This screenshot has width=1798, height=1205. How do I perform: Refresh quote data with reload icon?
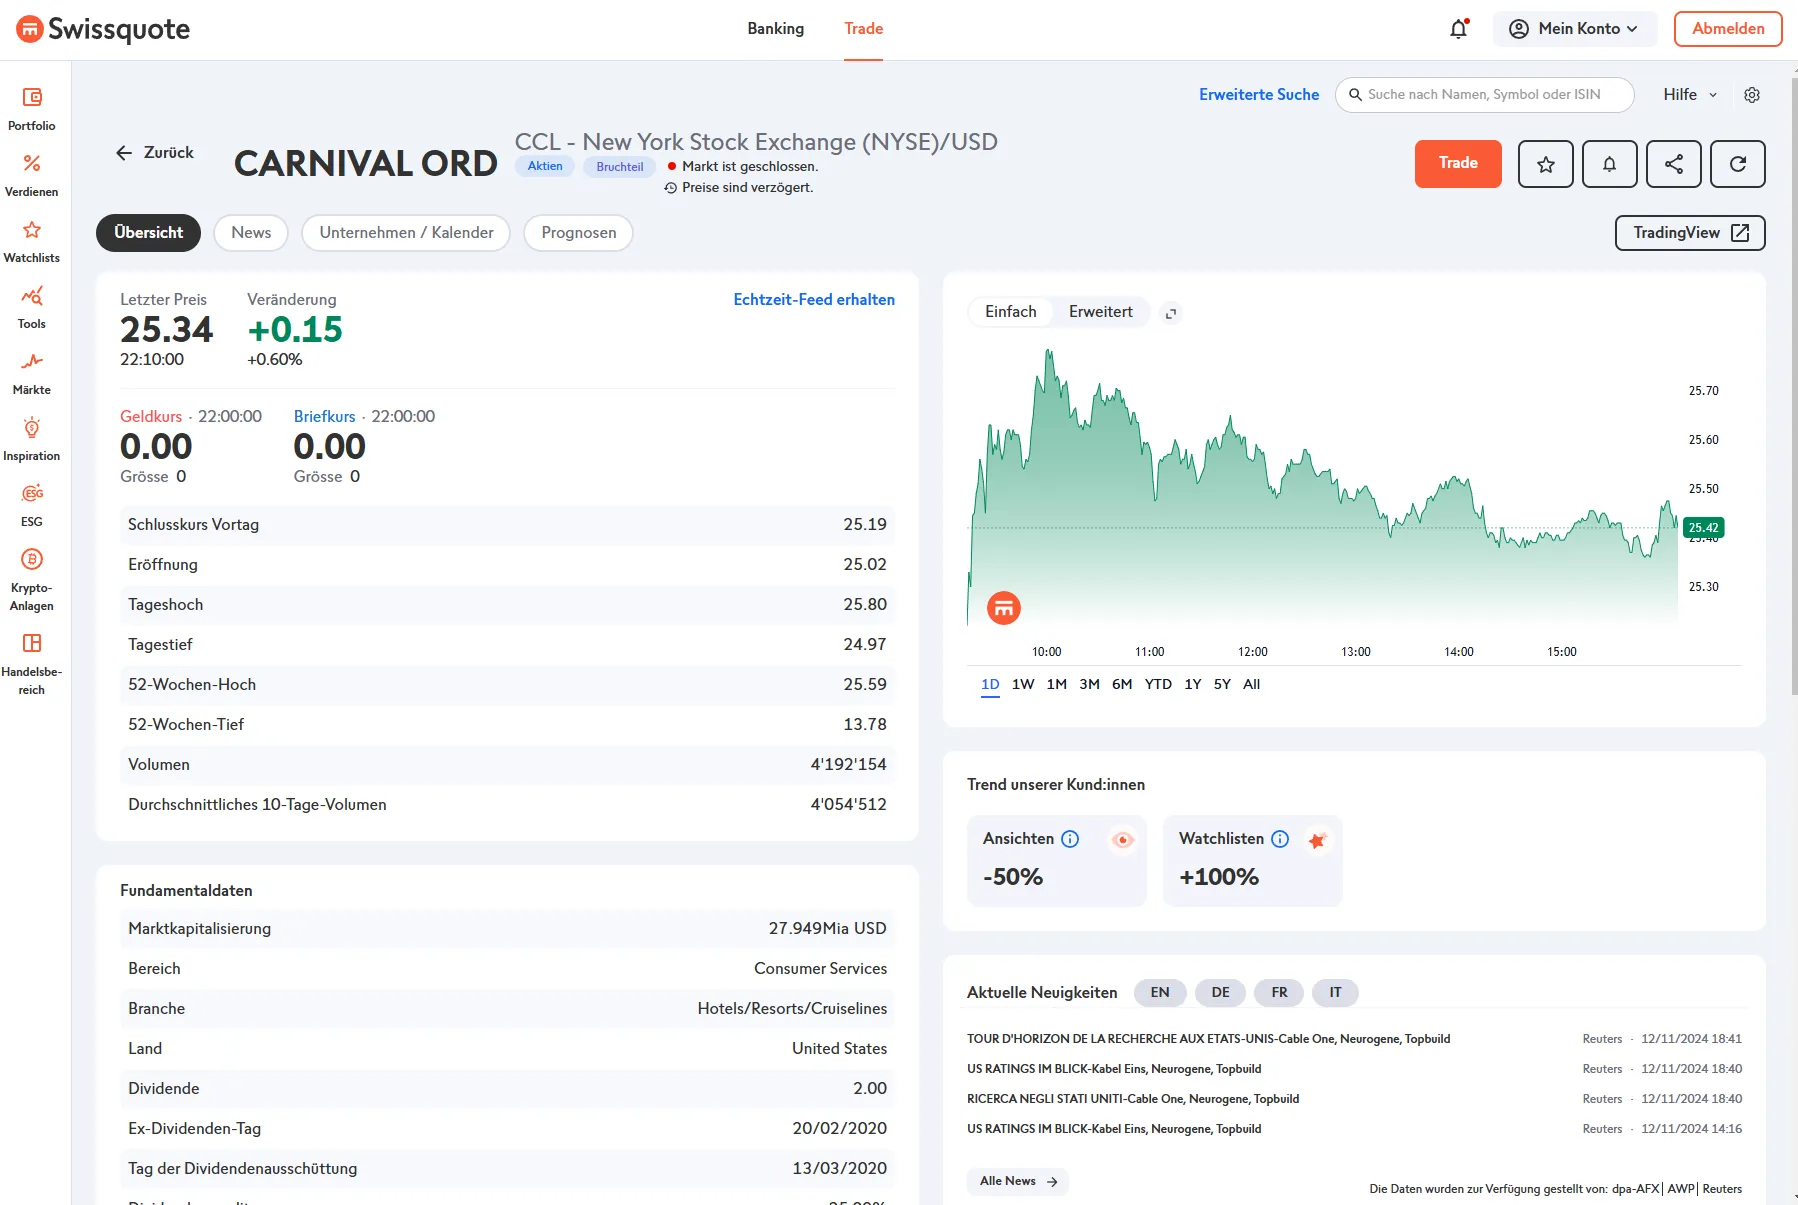click(1737, 164)
